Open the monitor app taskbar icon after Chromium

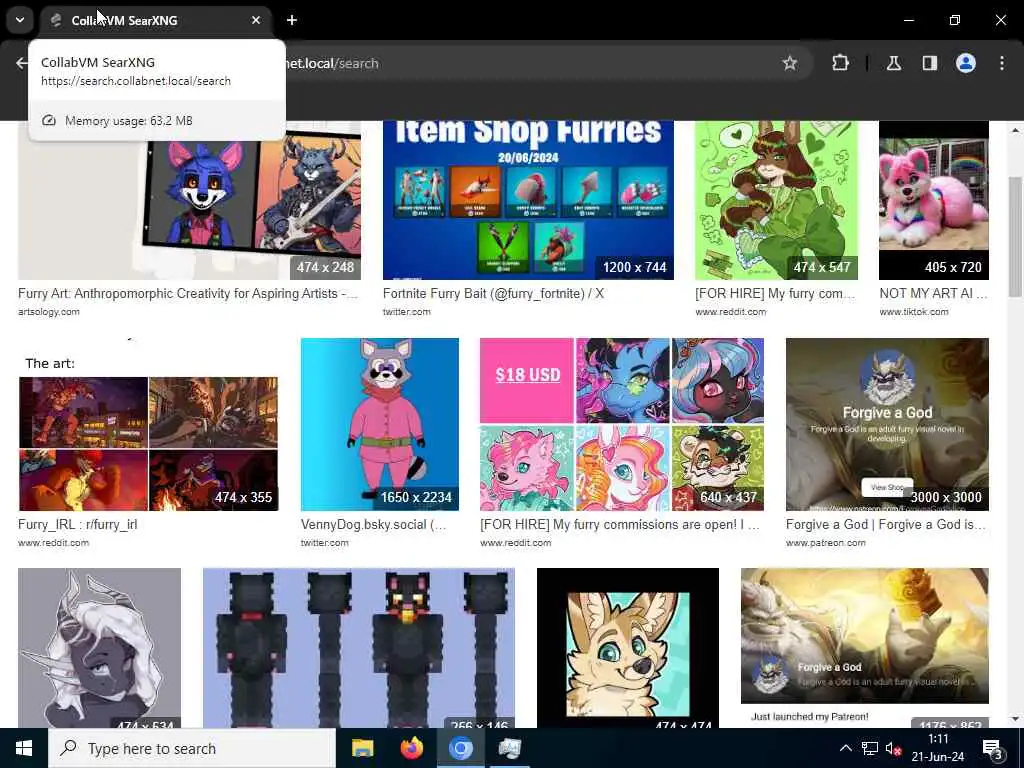(509, 748)
